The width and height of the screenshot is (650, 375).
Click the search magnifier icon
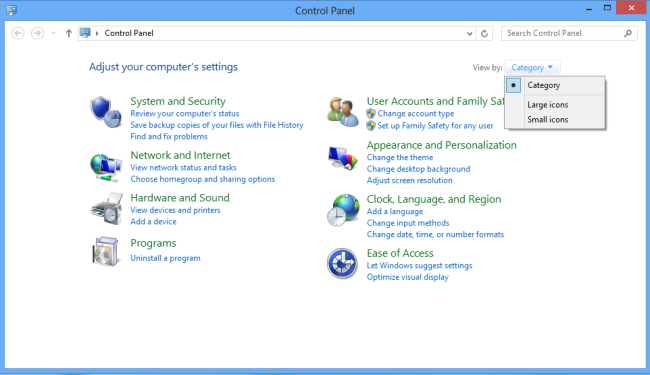(628, 33)
